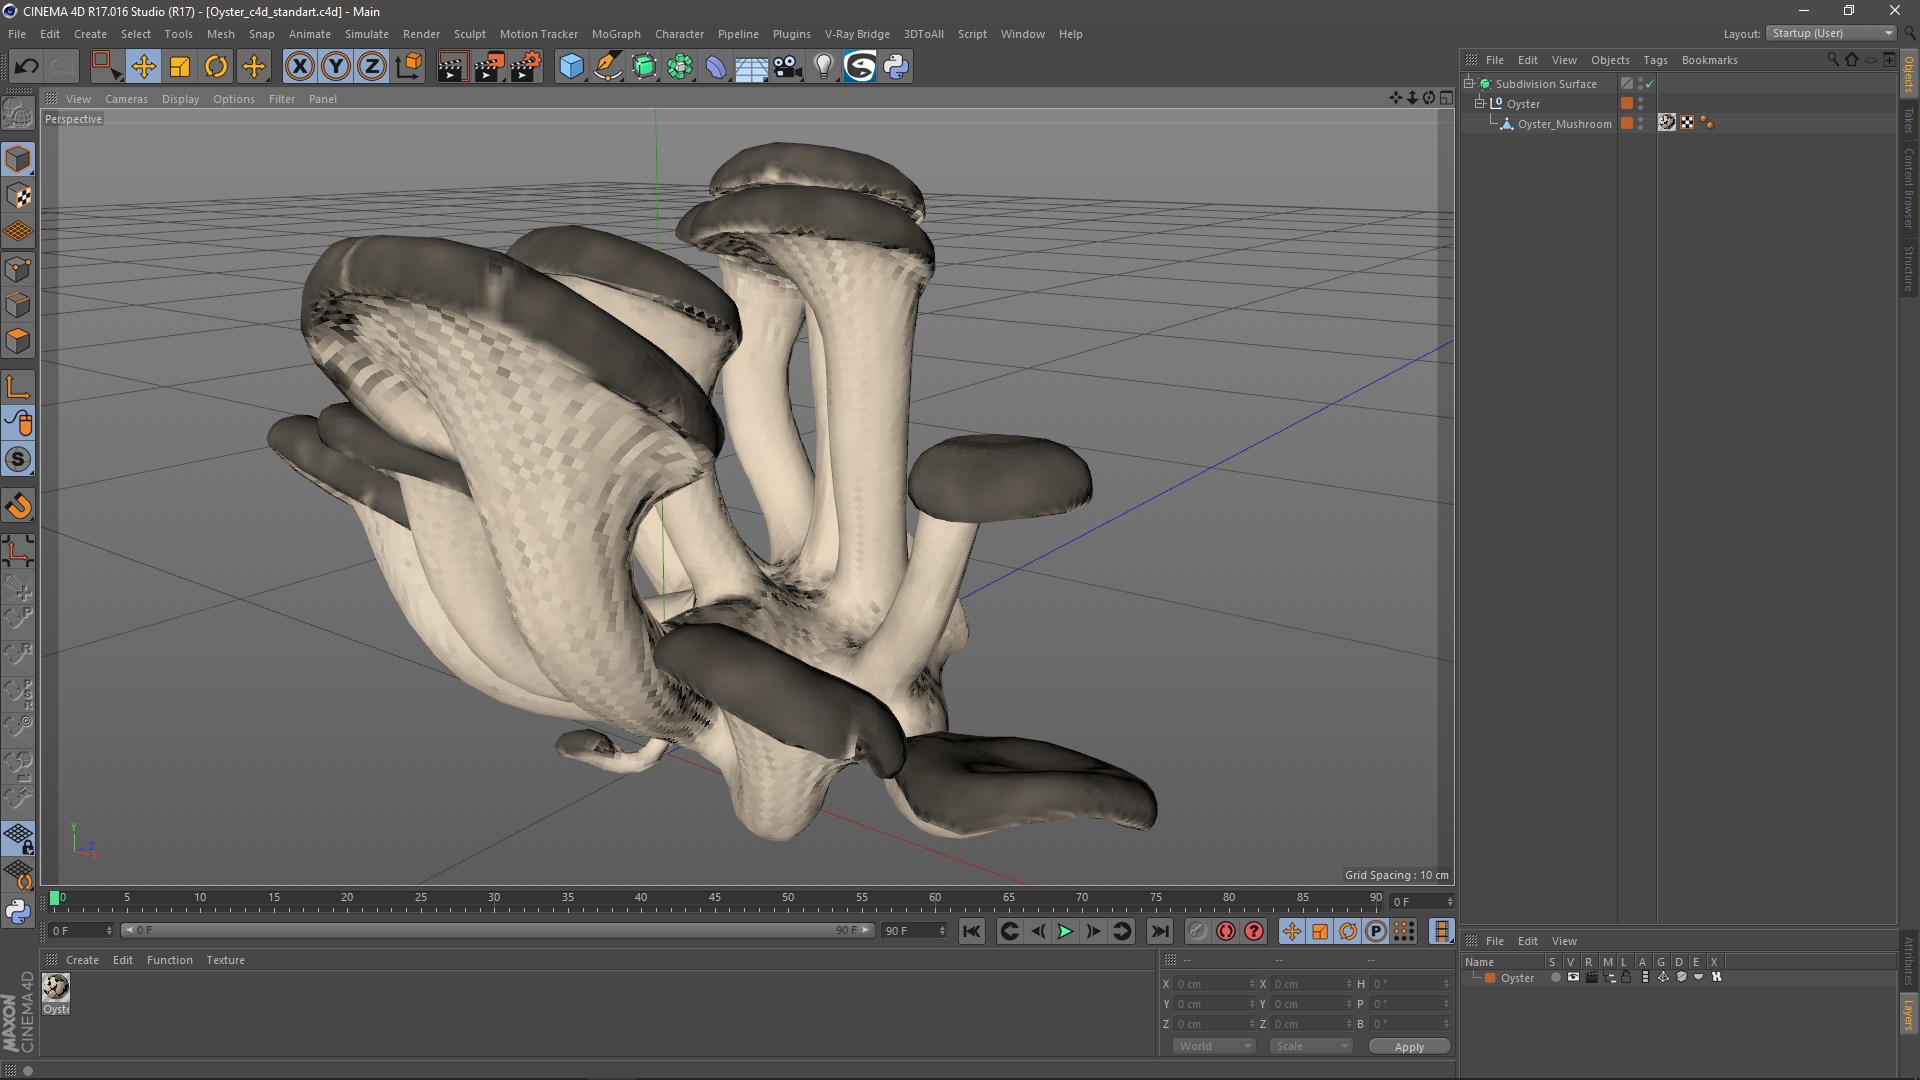Screen dimensions: 1920x1080
Task: Select the Oyster_Mushroom object row
Action: [1564, 124]
